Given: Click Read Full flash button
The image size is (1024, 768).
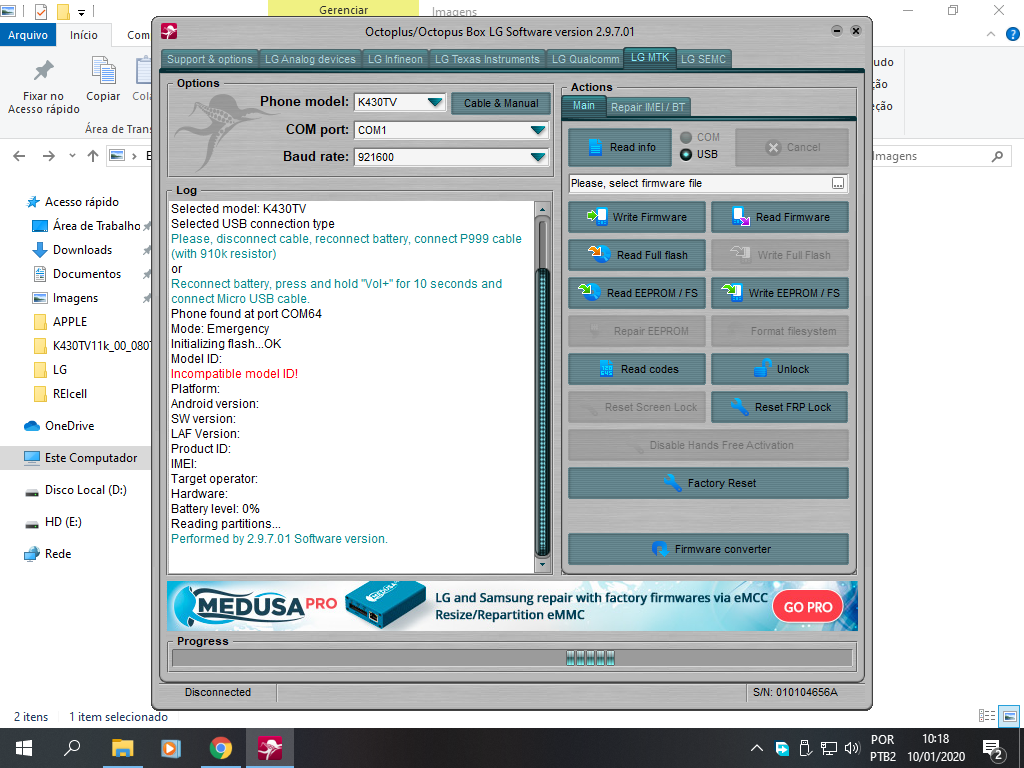Looking at the screenshot, I should (x=637, y=255).
